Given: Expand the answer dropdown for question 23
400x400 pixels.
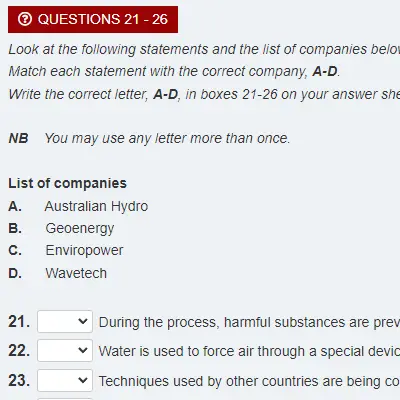Looking at the screenshot, I should click(x=65, y=380).
